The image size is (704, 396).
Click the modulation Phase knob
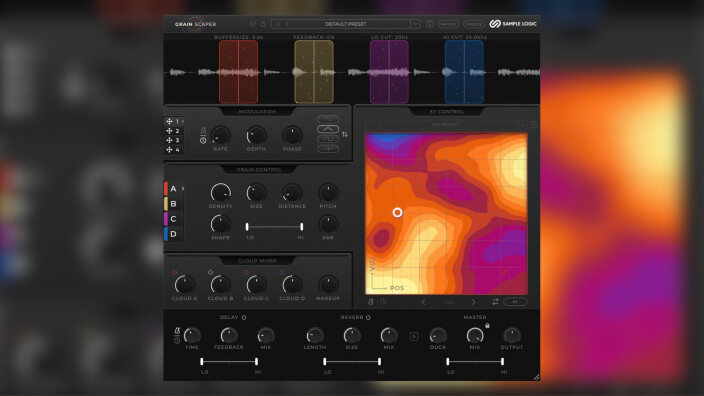coord(292,135)
